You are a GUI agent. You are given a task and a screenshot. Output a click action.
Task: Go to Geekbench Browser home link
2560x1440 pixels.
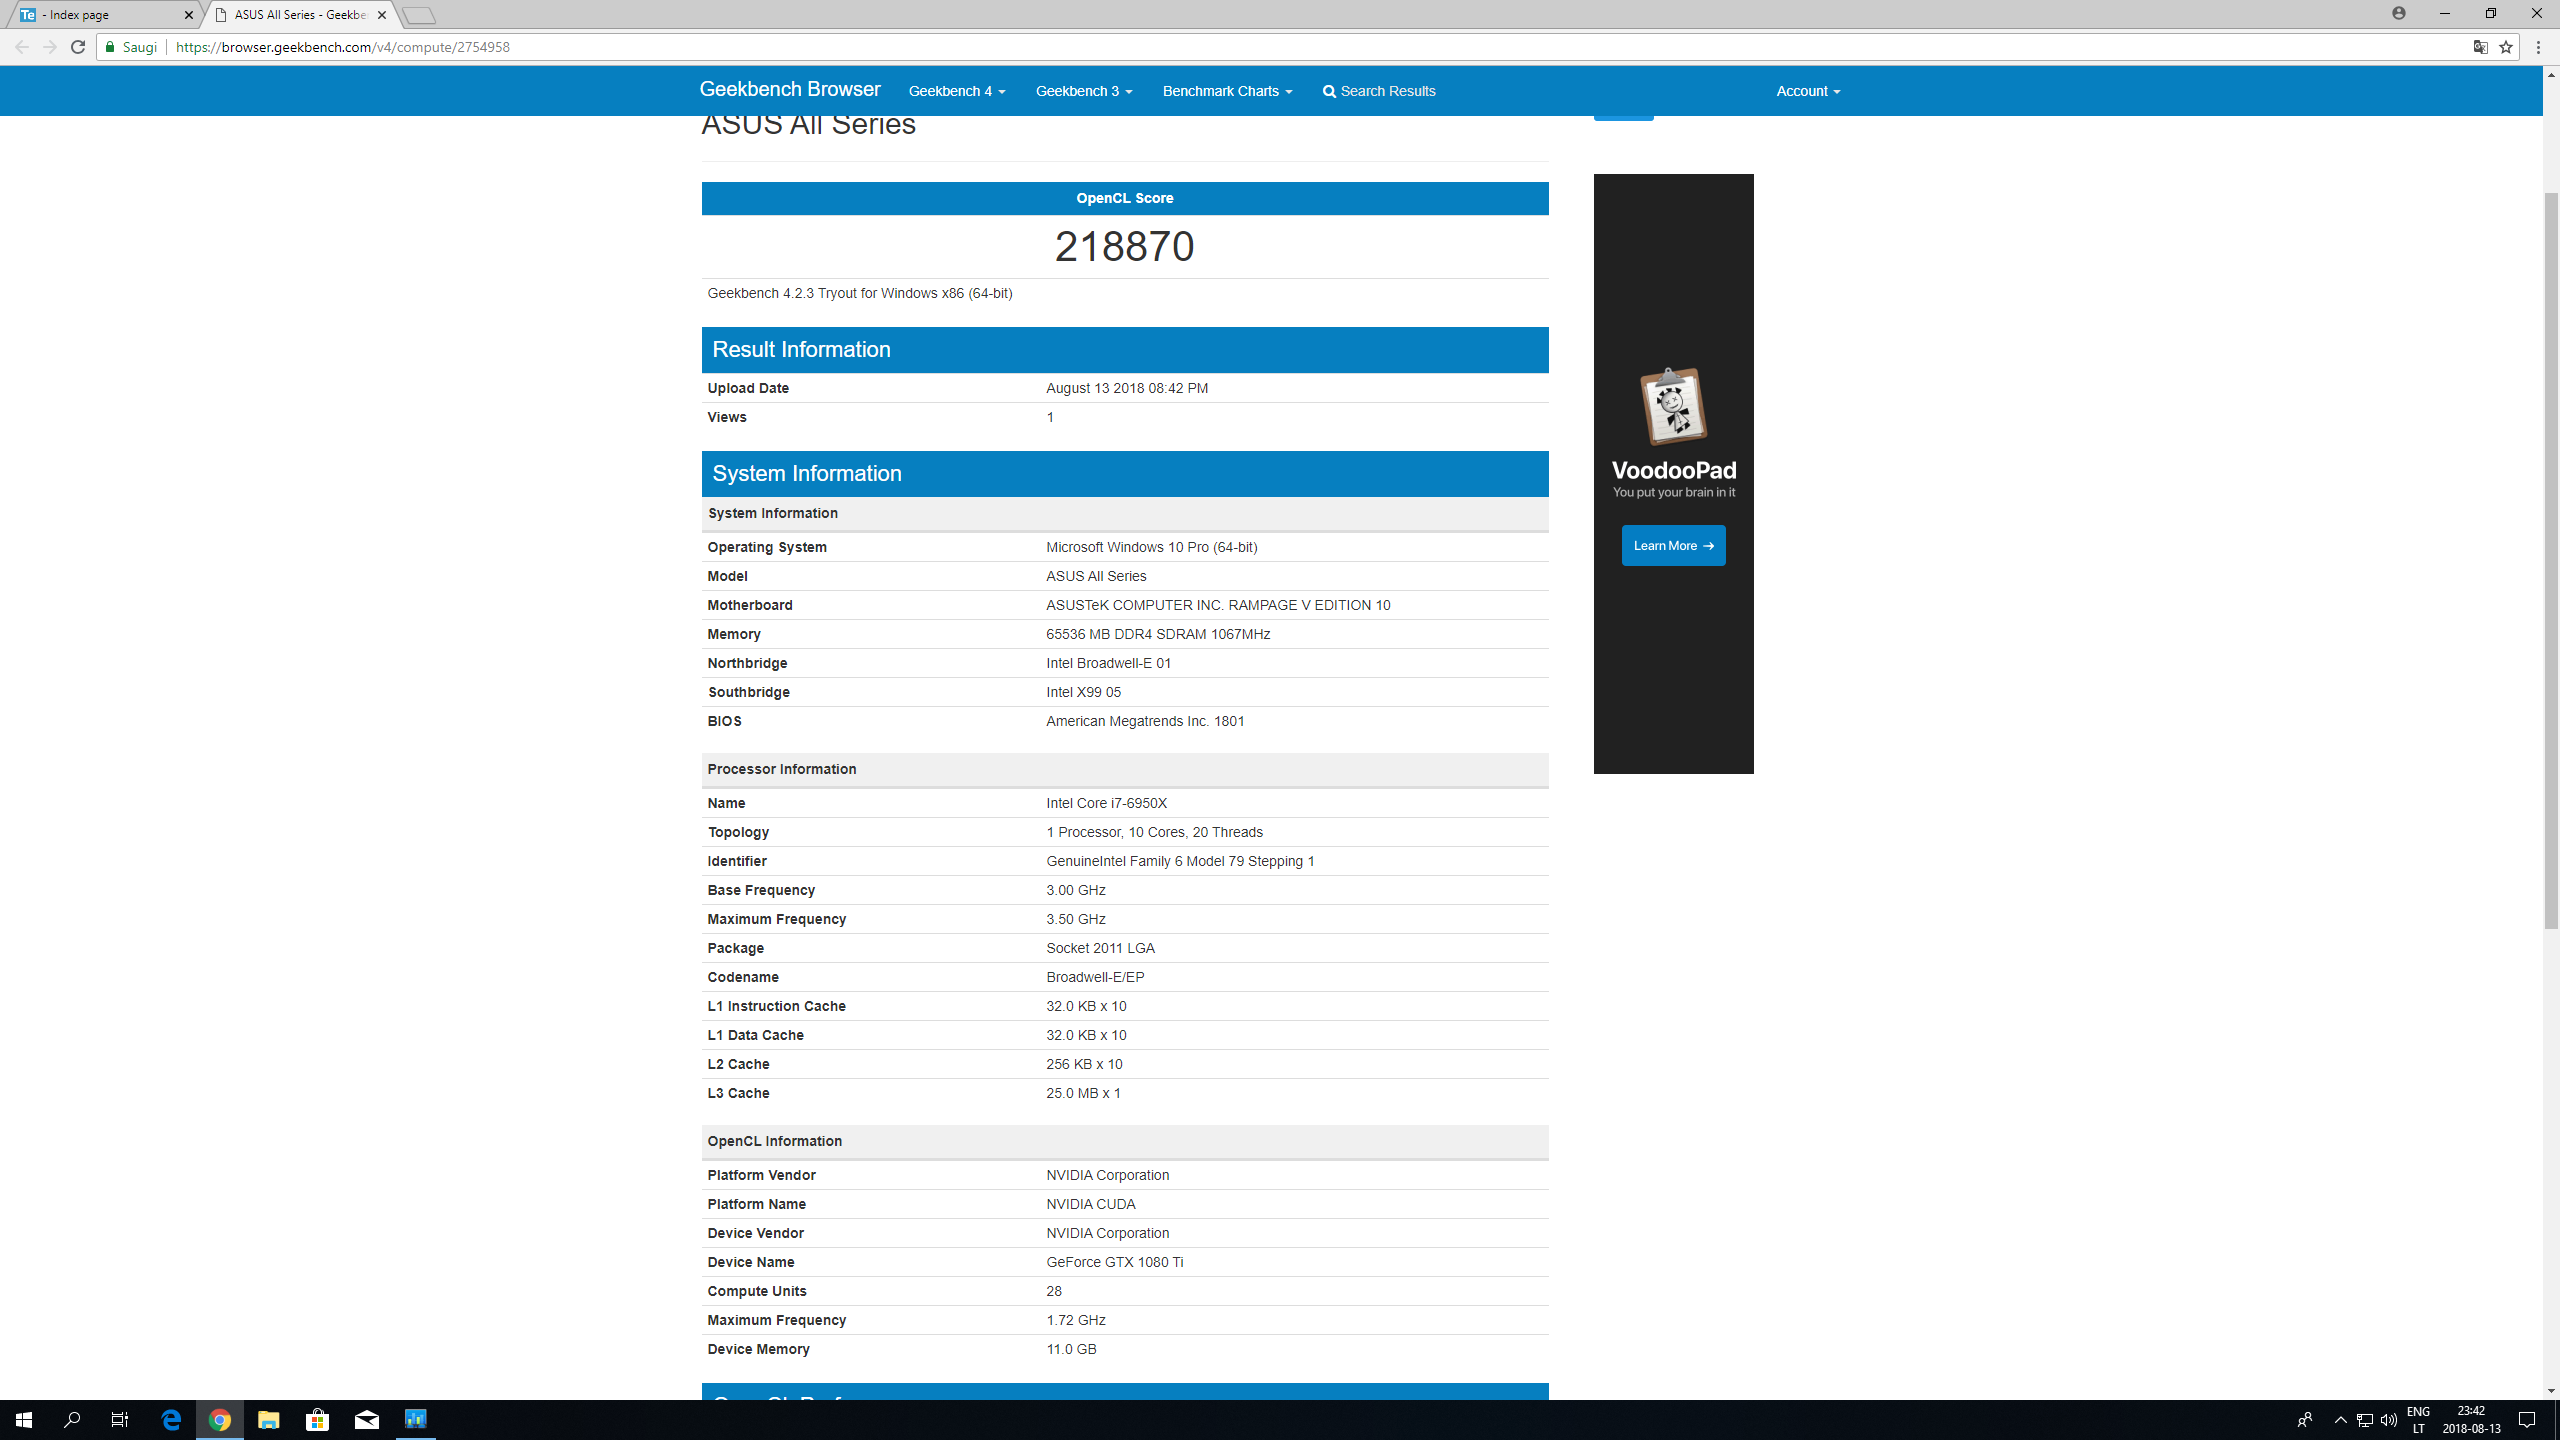click(x=790, y=89)
